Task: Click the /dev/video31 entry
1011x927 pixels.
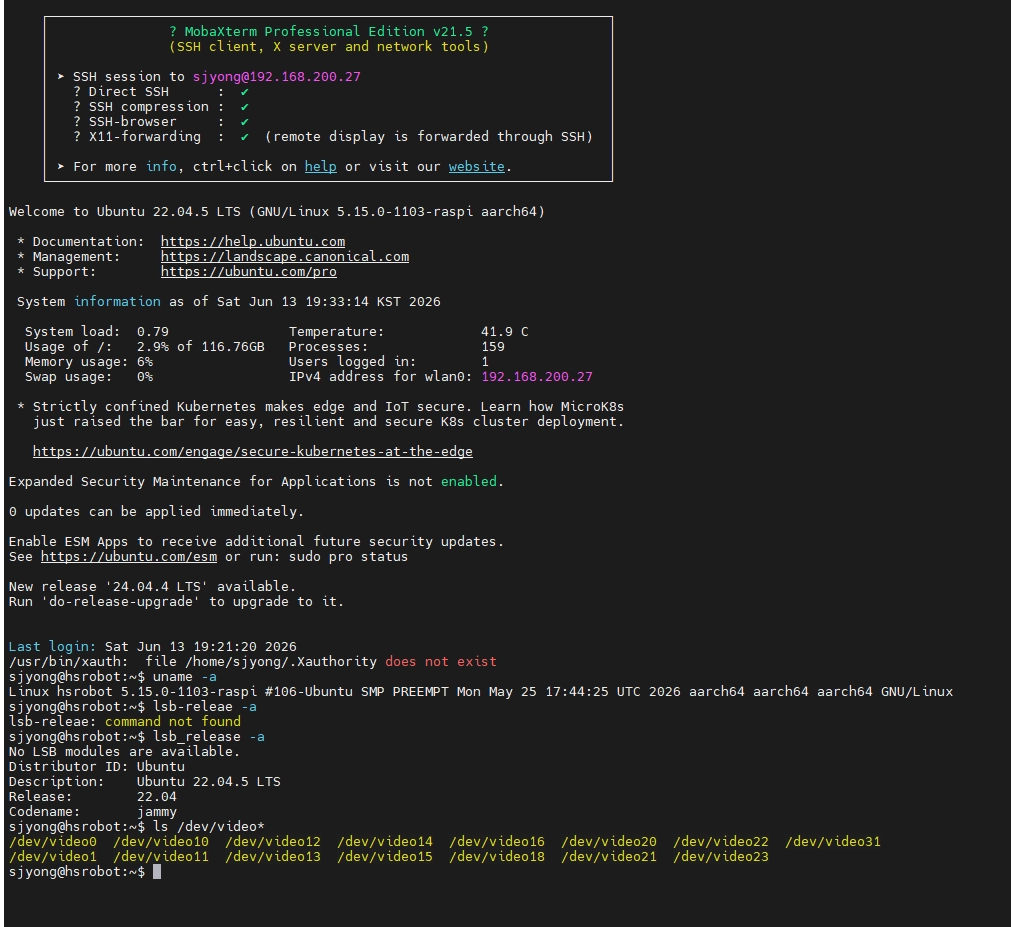Action: (x=833, y=841)
